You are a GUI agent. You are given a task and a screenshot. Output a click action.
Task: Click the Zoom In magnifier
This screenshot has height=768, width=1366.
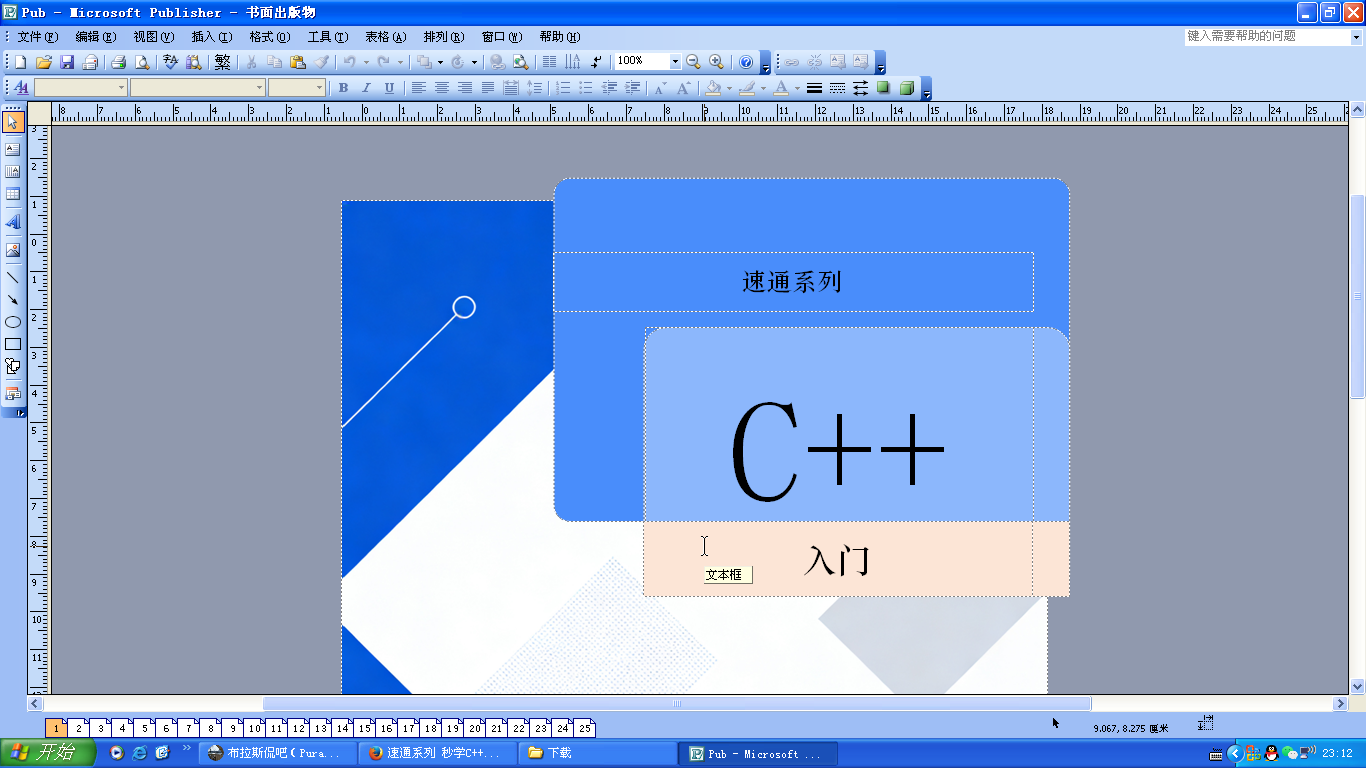[x=716, y=62]
